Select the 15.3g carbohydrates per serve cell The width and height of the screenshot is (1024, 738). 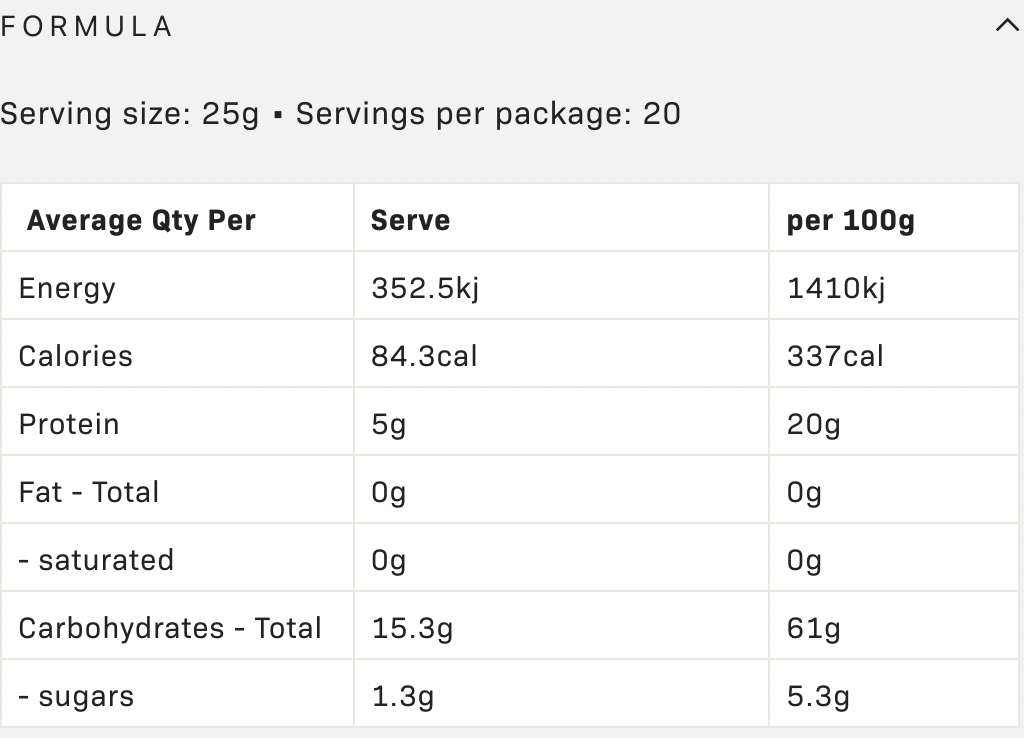pyautogui.click(x=412, y=628)
